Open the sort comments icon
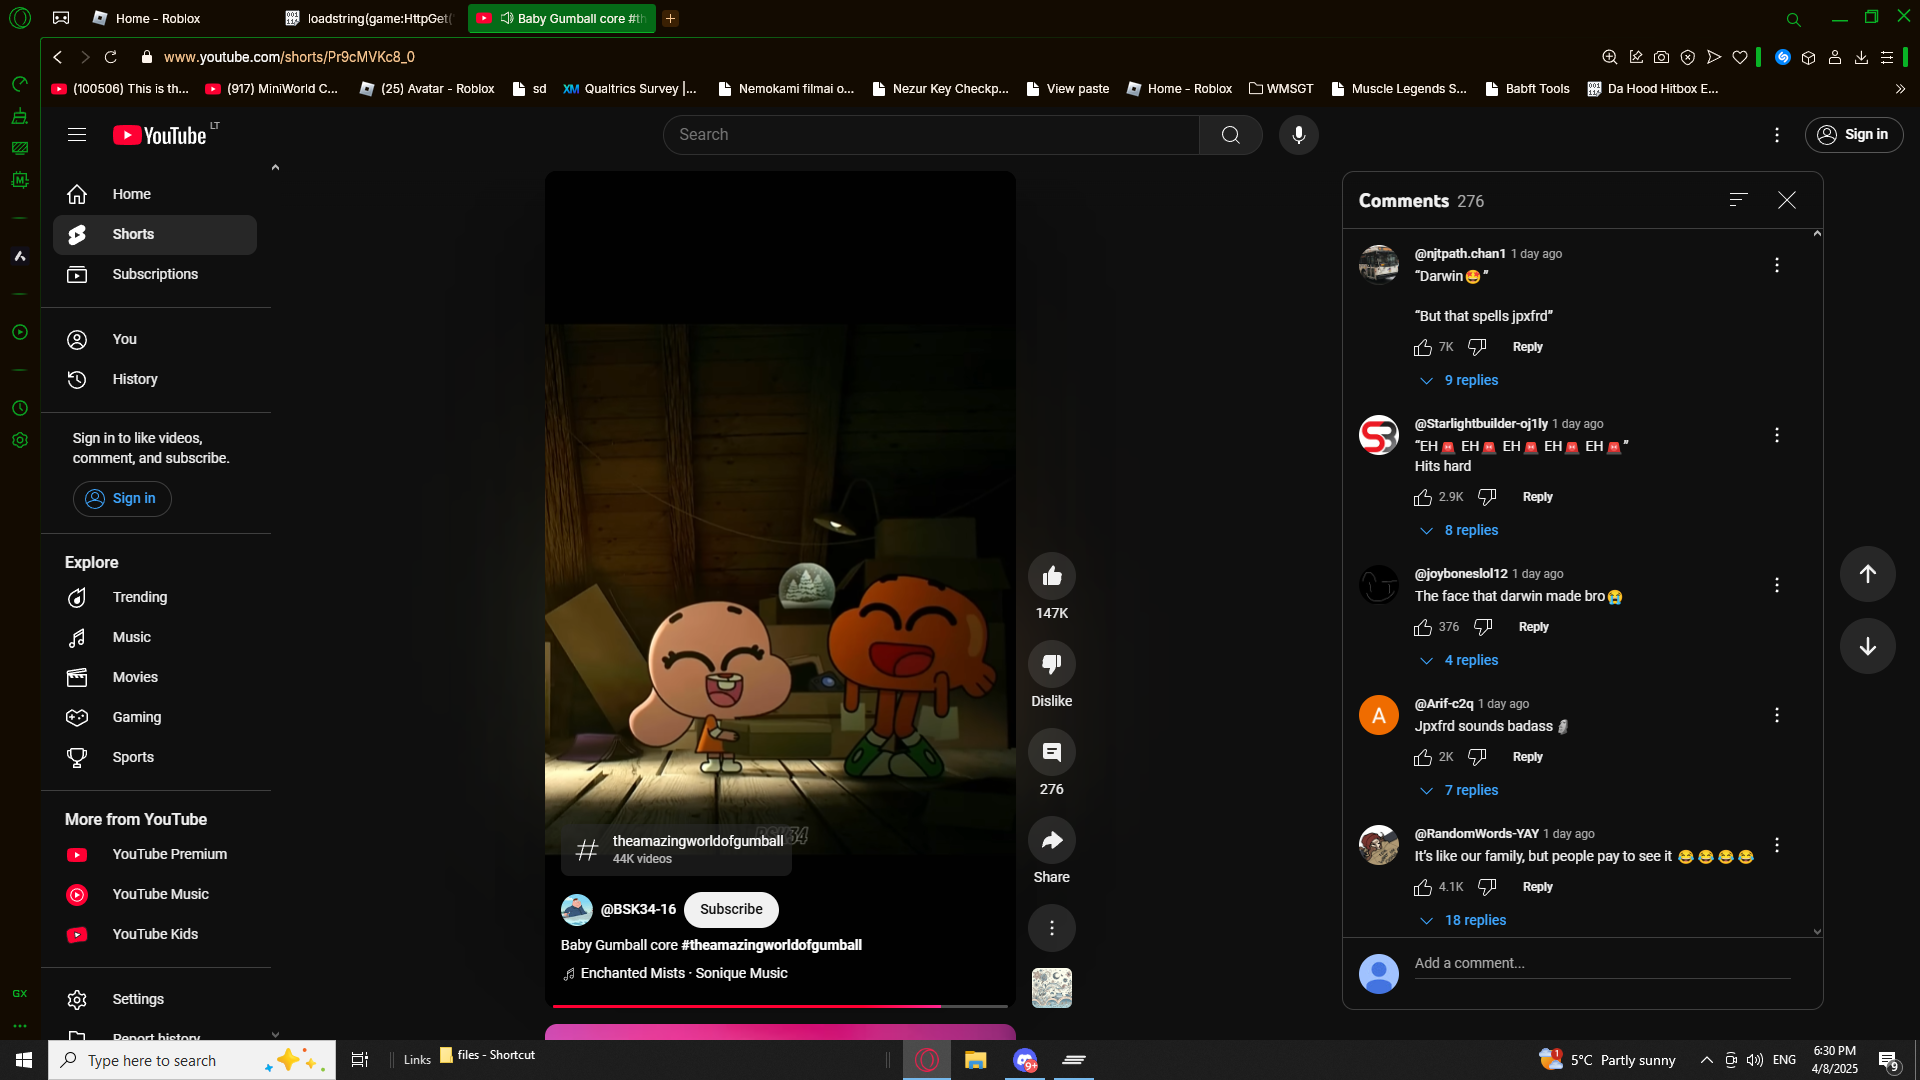Viewport: 1920px width, 1080px height. pyautogui.click(x=1738, y=200)
